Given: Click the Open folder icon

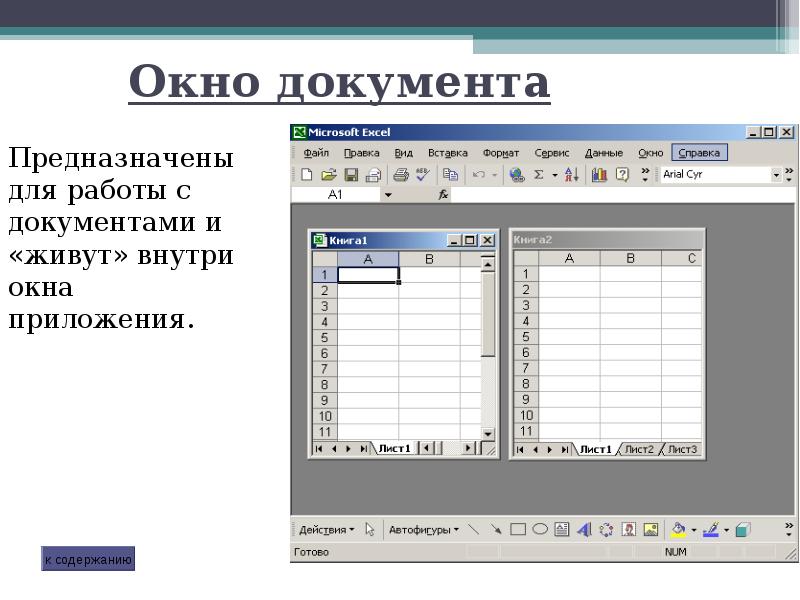Looking at the screenshot, I should click(328, 174).
